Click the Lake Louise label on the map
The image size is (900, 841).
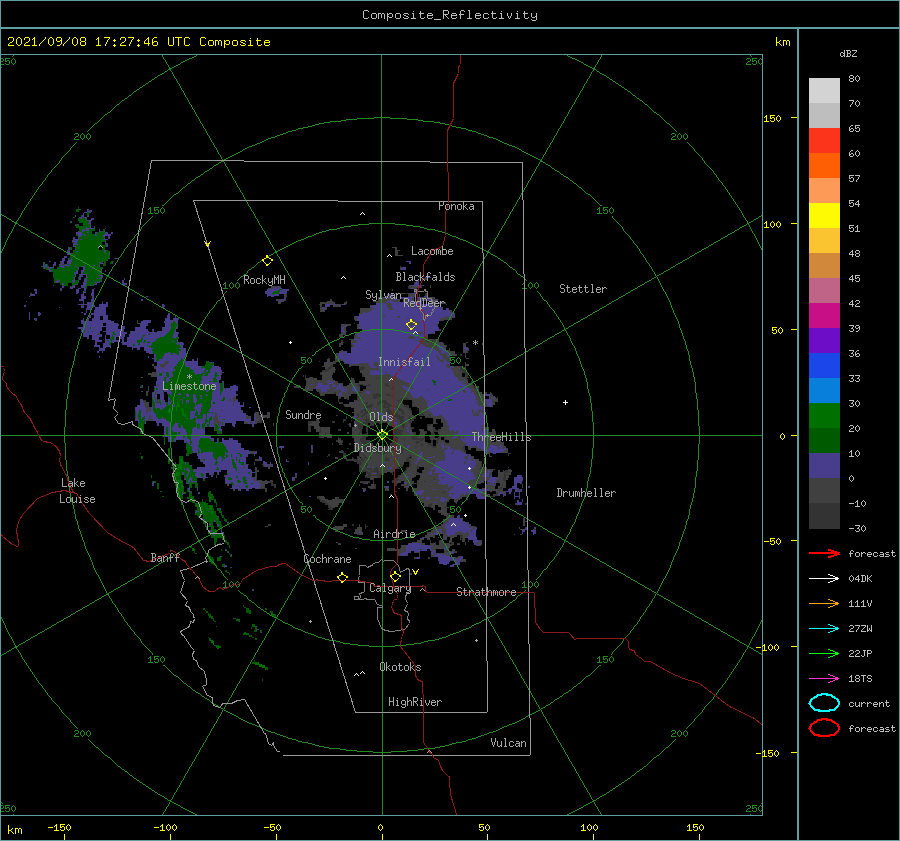(x=77, y=491)
